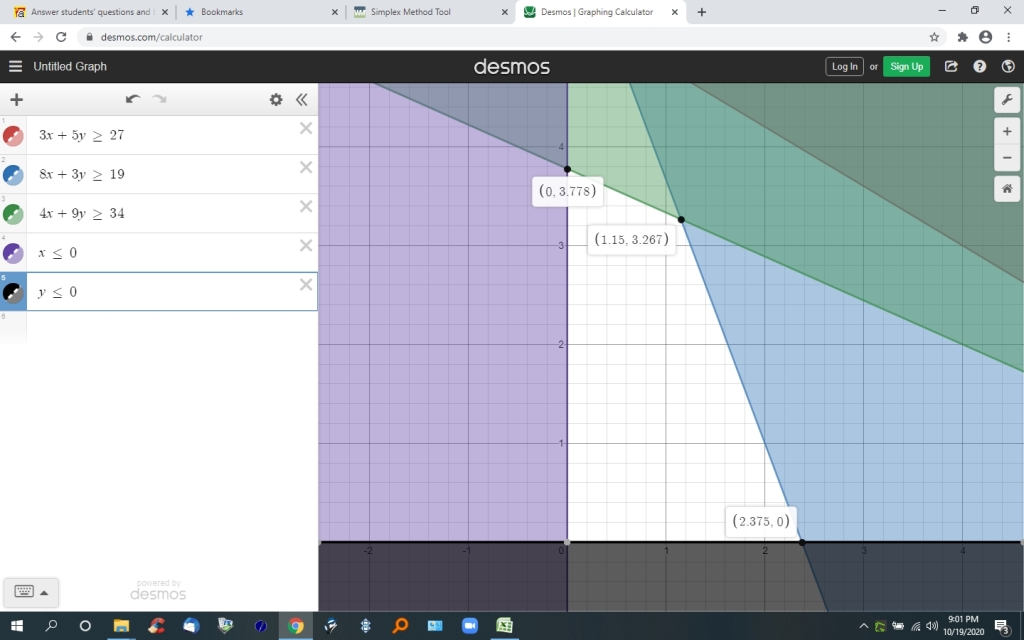The height and width of the screenshot is (640, 1024).
Task: Open the browser extensions puzzle icon
Action: [962, 37]
